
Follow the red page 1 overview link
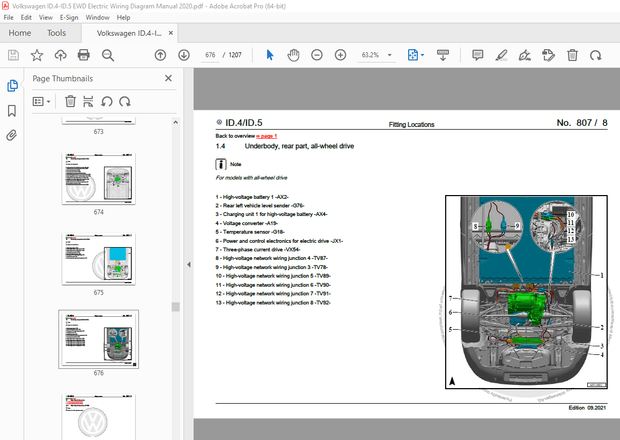click(267, 136)
